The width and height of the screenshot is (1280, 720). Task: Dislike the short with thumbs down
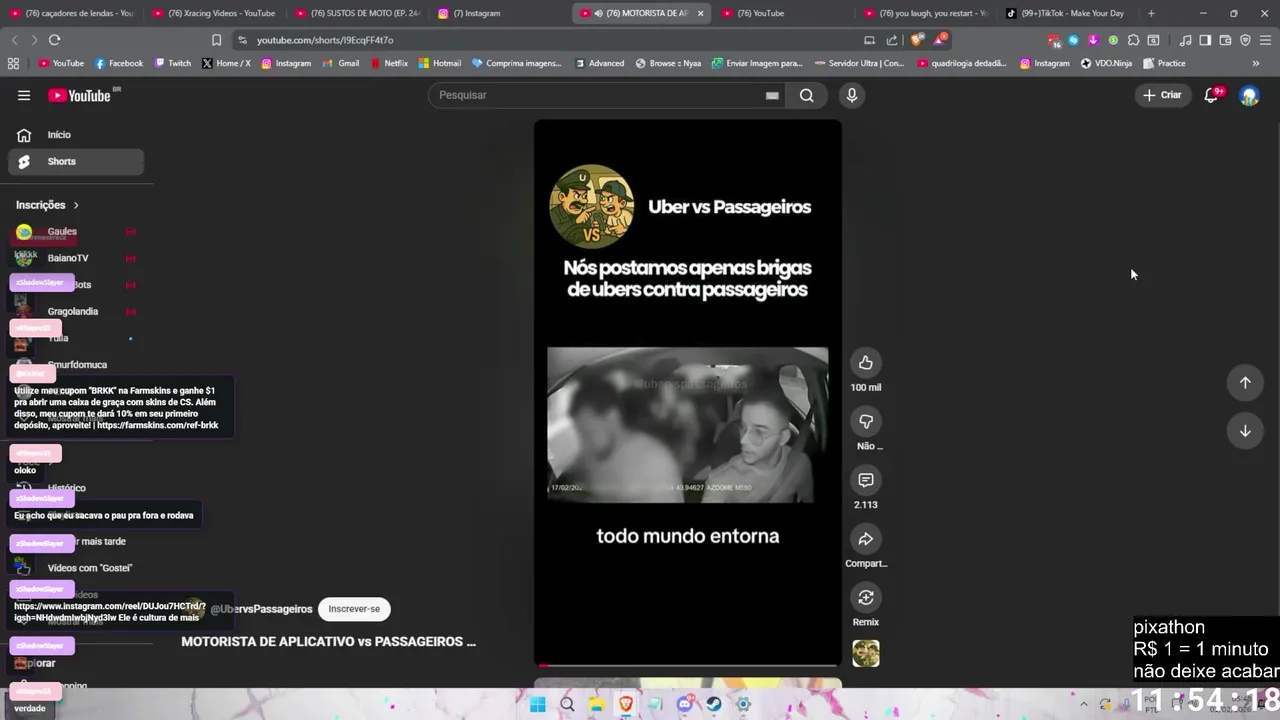(x=866, y=422)
